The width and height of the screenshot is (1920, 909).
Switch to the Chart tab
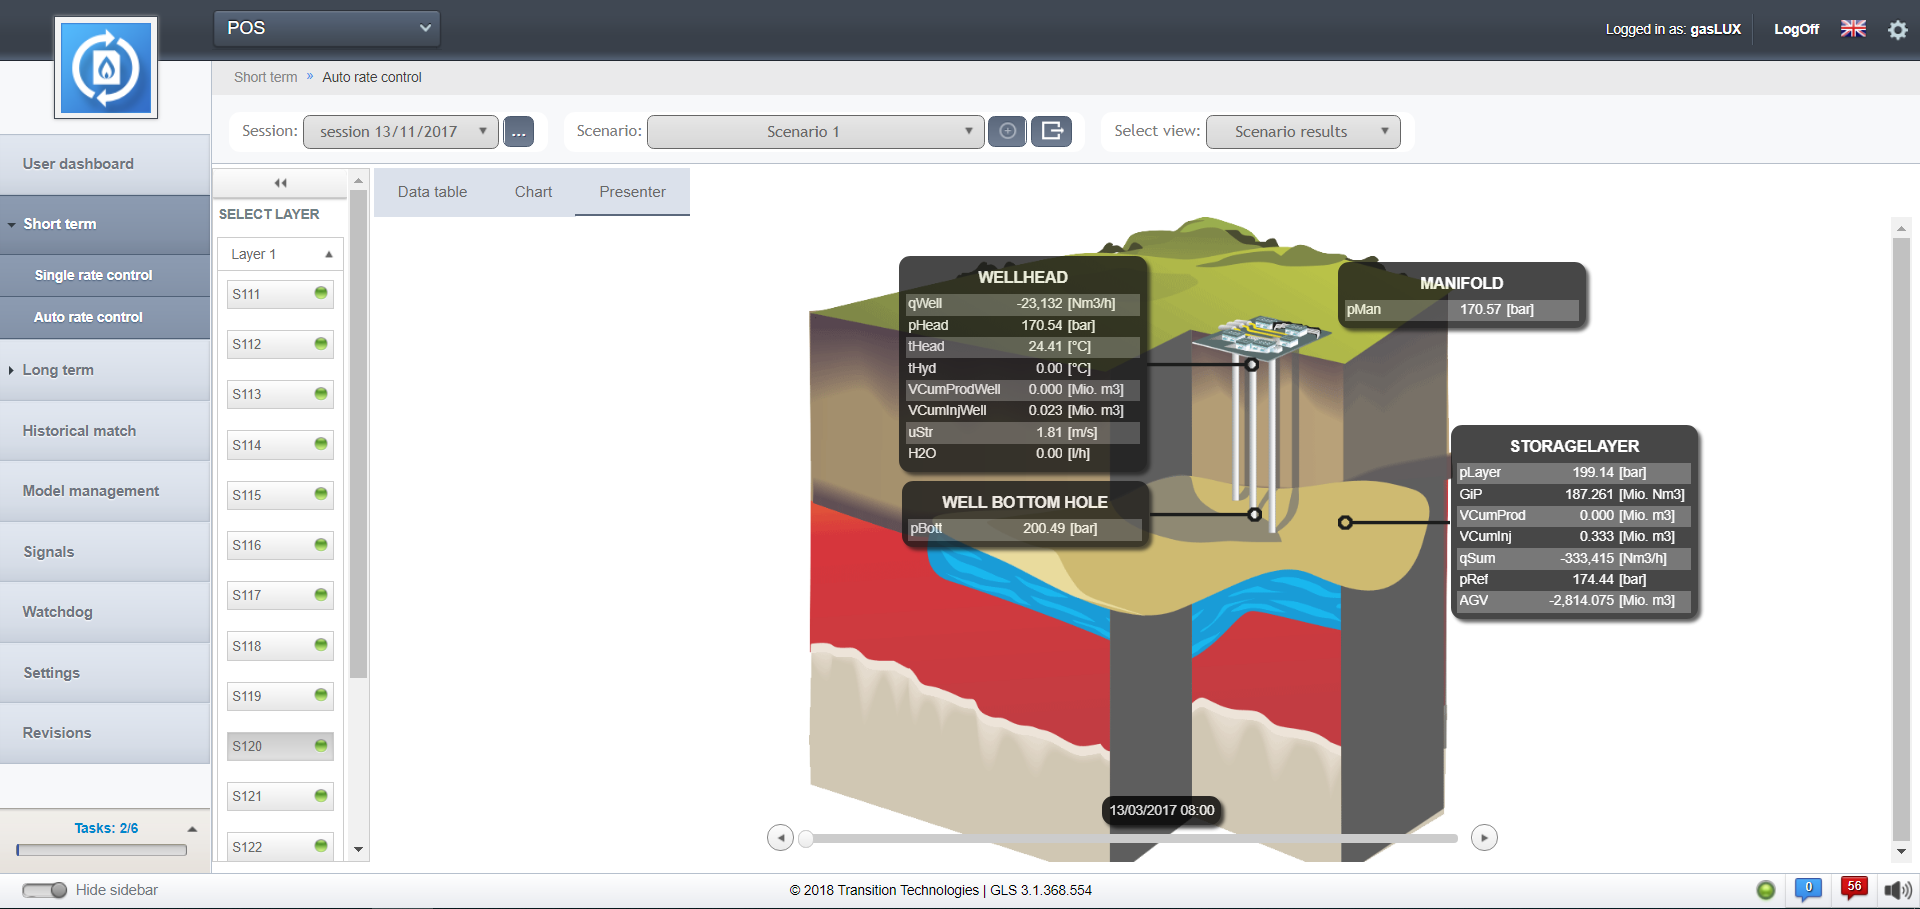pyautogui.click(x=533, y=192)
